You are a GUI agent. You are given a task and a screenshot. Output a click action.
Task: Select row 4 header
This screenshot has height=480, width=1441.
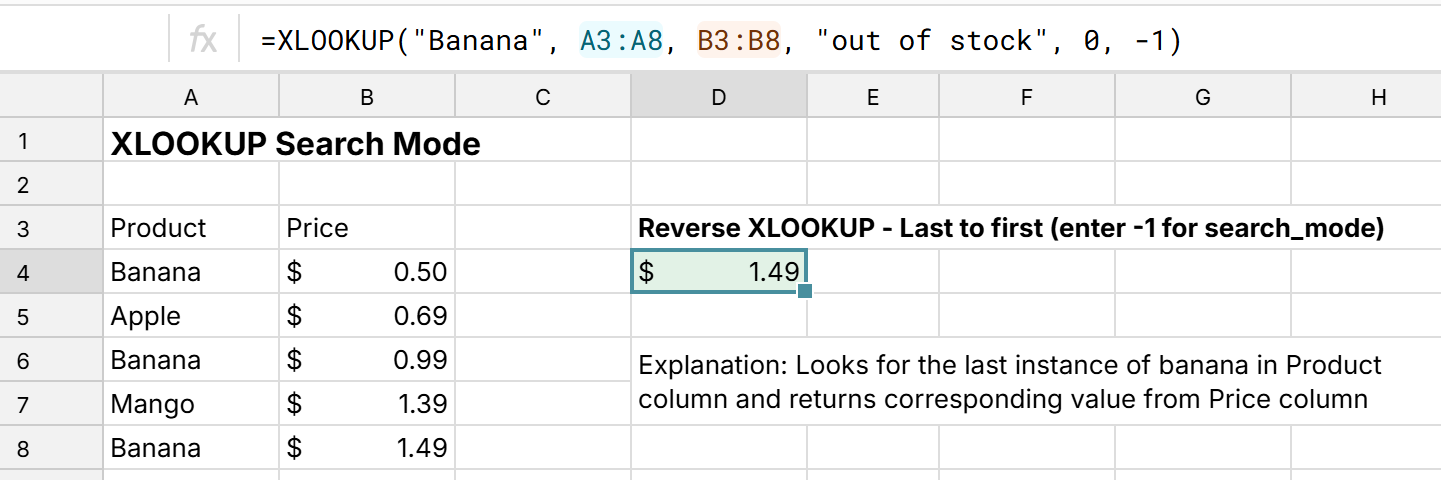24,272
